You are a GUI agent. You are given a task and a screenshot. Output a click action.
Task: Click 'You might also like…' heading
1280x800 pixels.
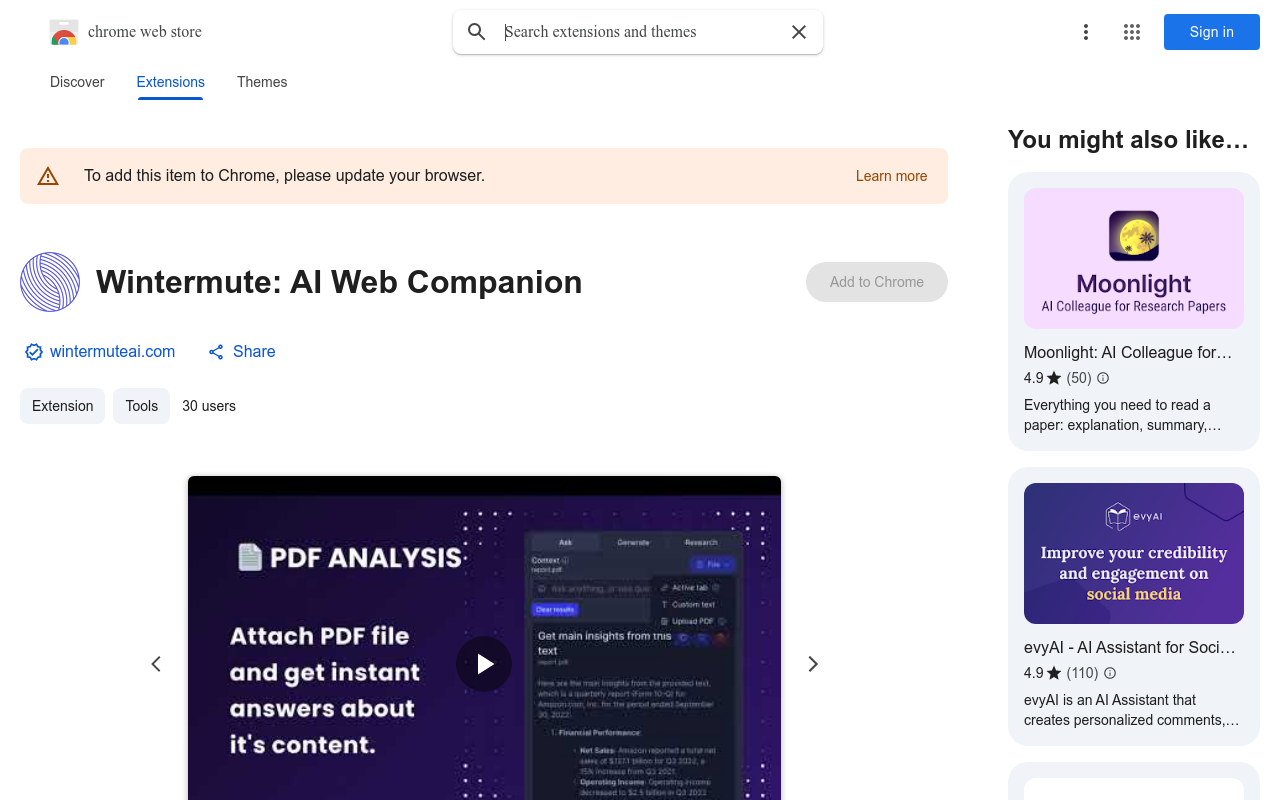[x=1128, y=140]
